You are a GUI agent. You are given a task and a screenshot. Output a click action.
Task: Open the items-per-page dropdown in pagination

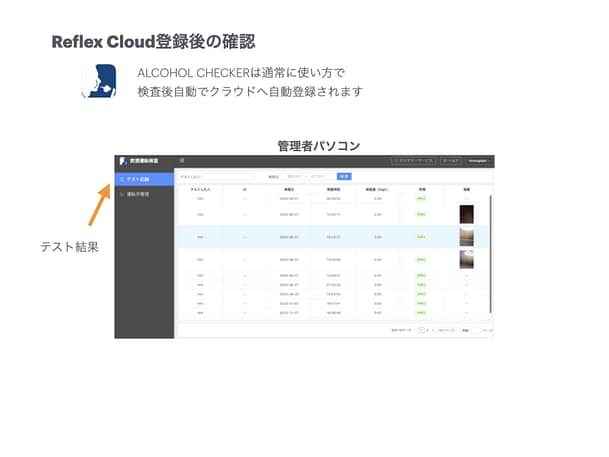click(x=446, y=330)
